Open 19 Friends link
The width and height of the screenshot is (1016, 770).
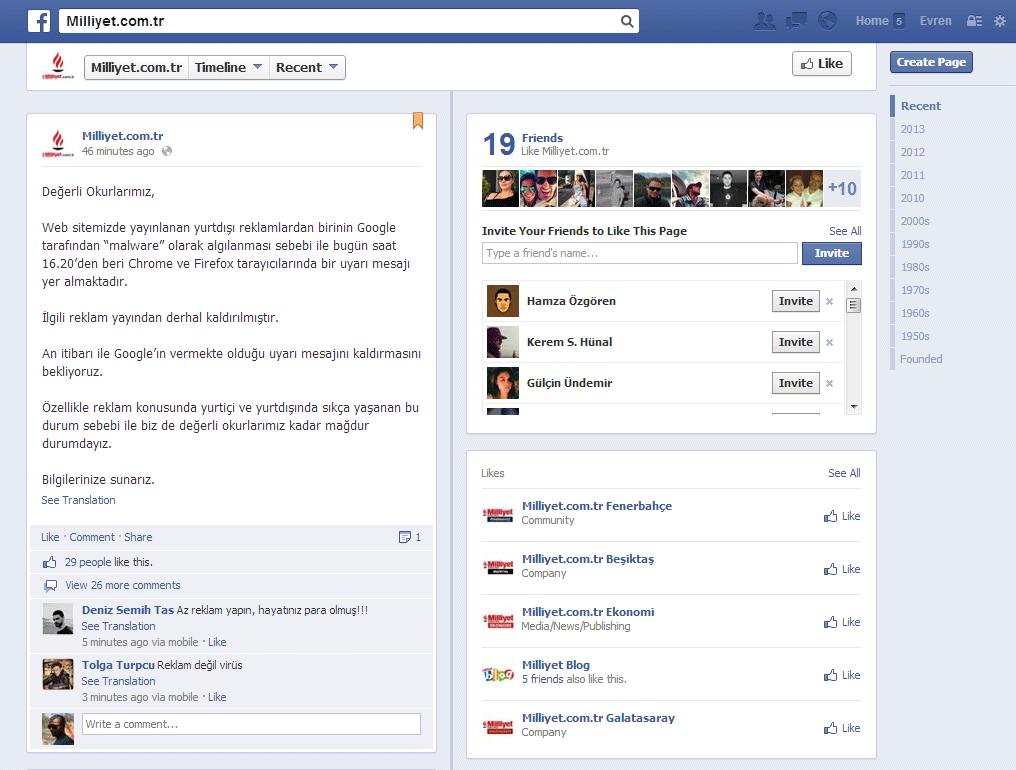pos(542,137)
